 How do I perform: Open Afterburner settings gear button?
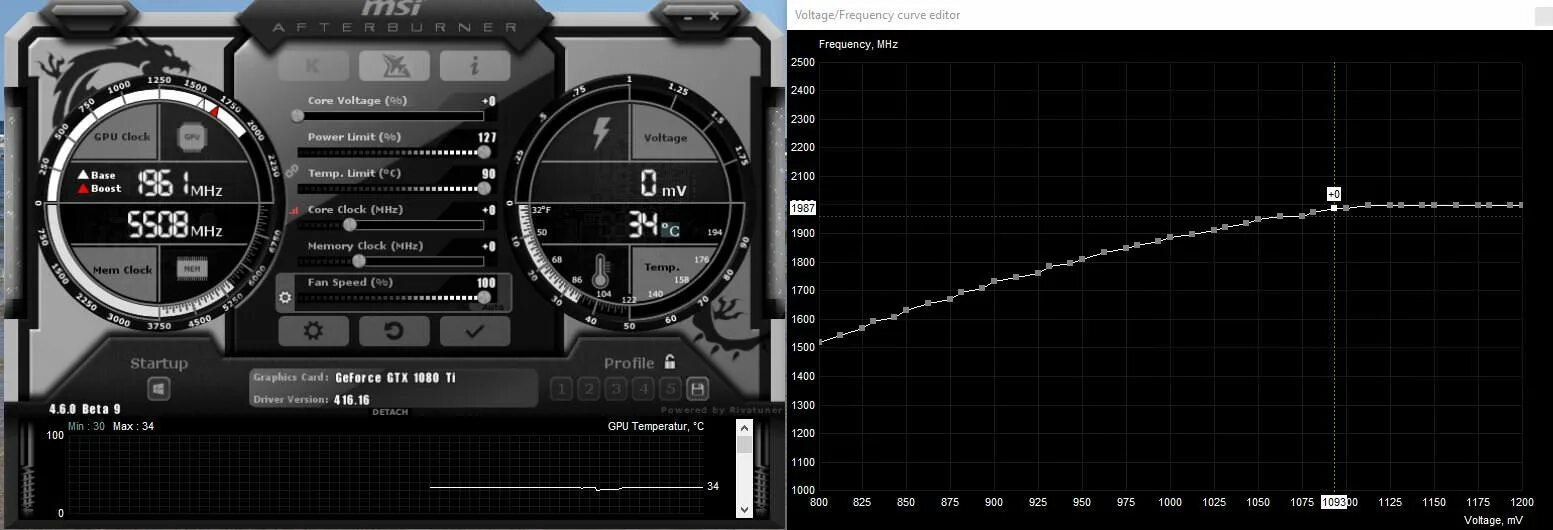313,331
